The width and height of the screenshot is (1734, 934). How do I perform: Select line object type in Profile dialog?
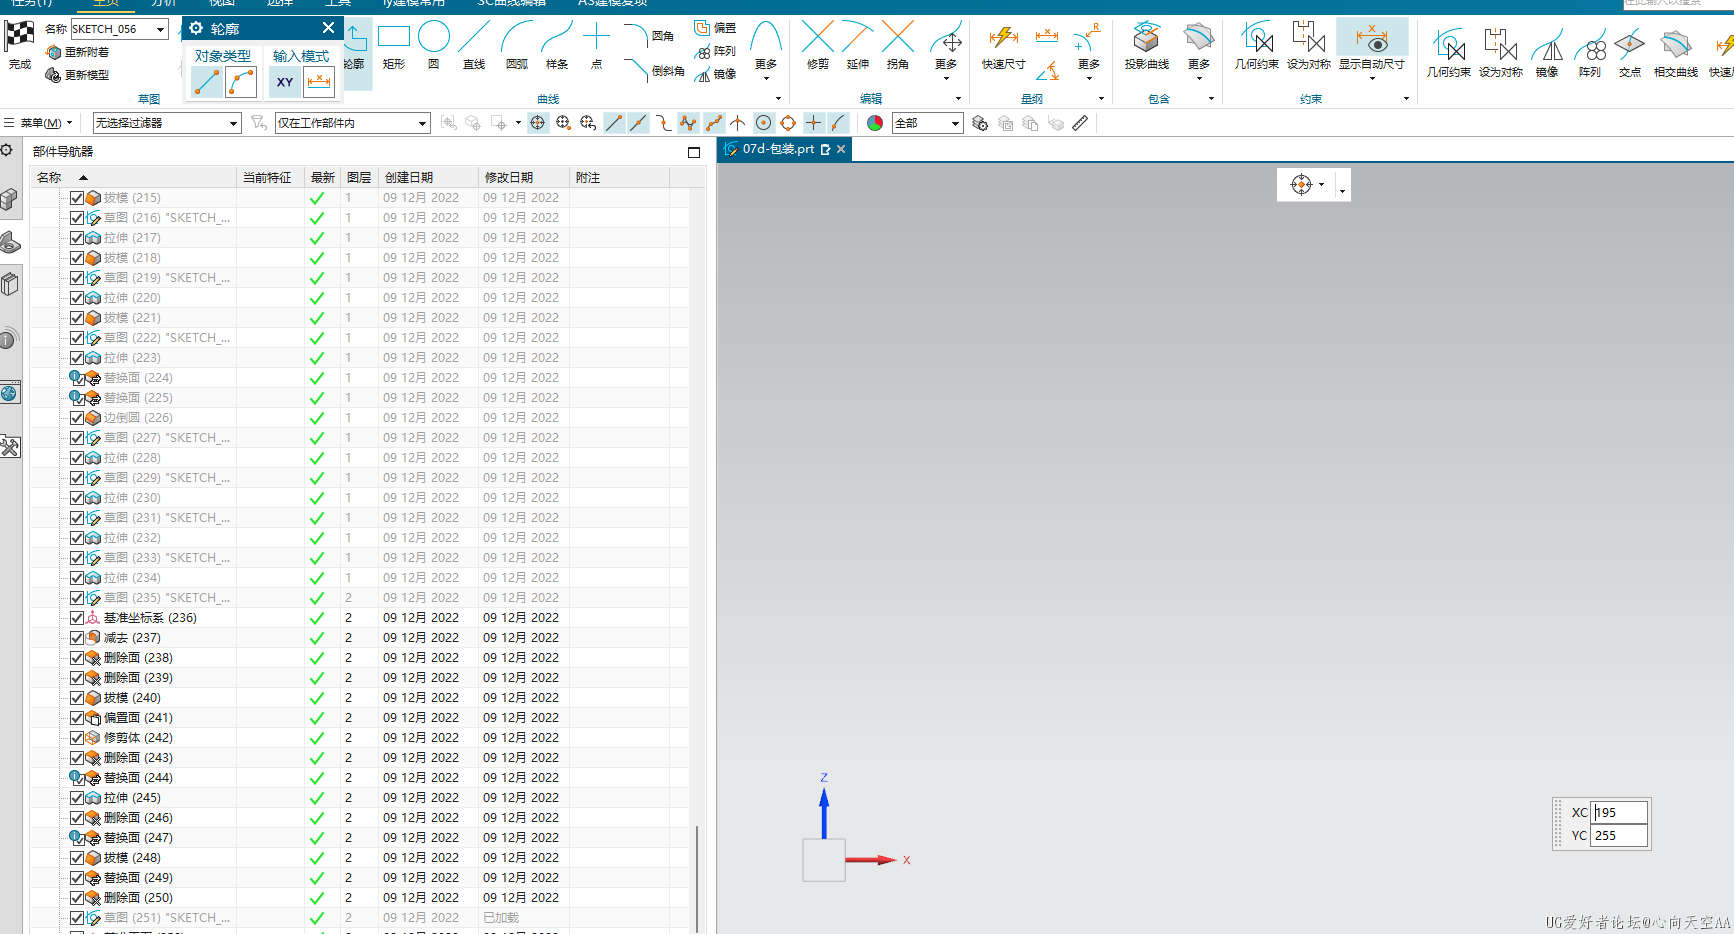207,82
